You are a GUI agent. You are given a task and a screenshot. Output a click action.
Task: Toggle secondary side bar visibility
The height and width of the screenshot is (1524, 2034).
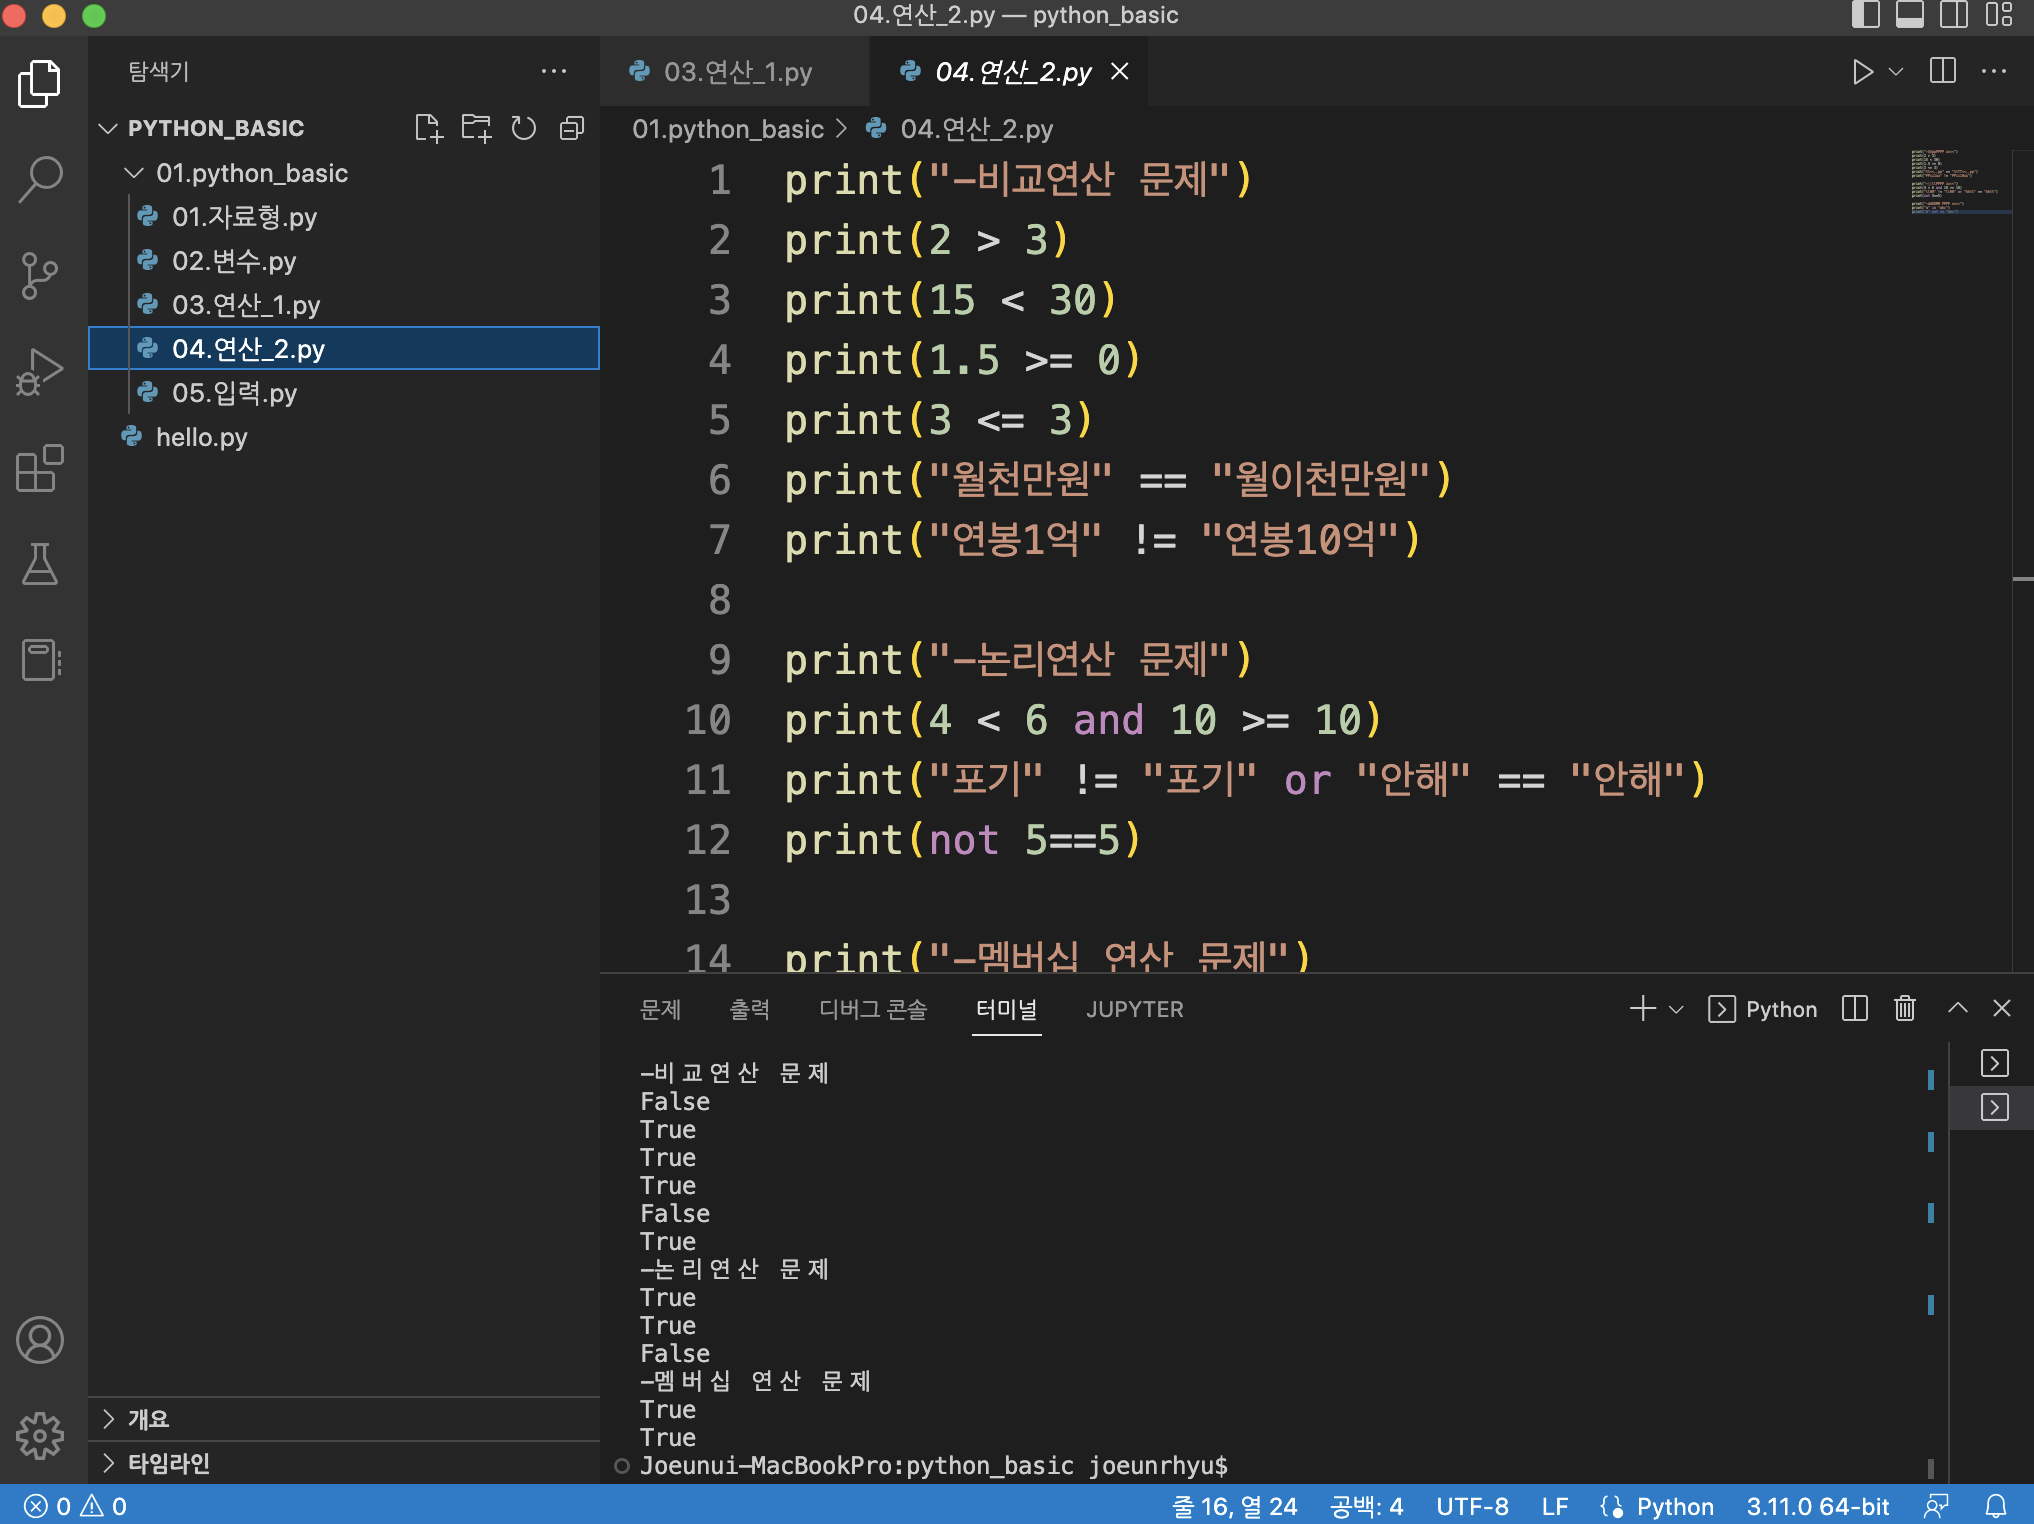[1954, 15]
